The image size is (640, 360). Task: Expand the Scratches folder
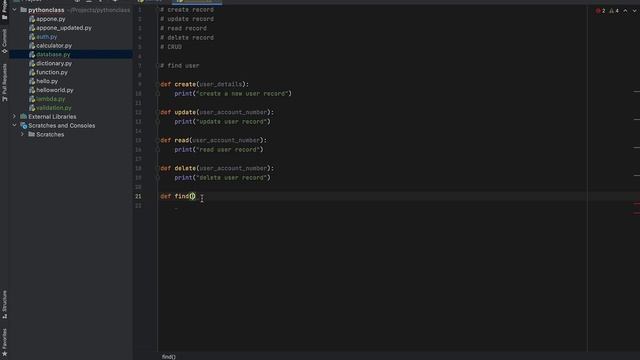[22, 134]
